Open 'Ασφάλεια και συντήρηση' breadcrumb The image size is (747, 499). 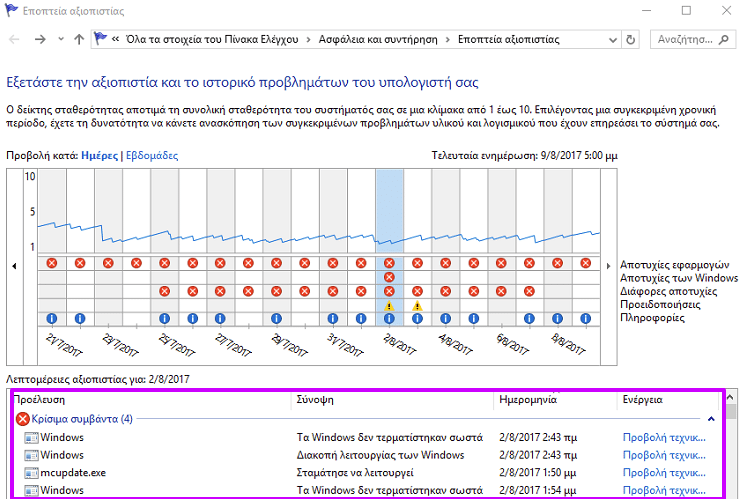tap(378, 40)
